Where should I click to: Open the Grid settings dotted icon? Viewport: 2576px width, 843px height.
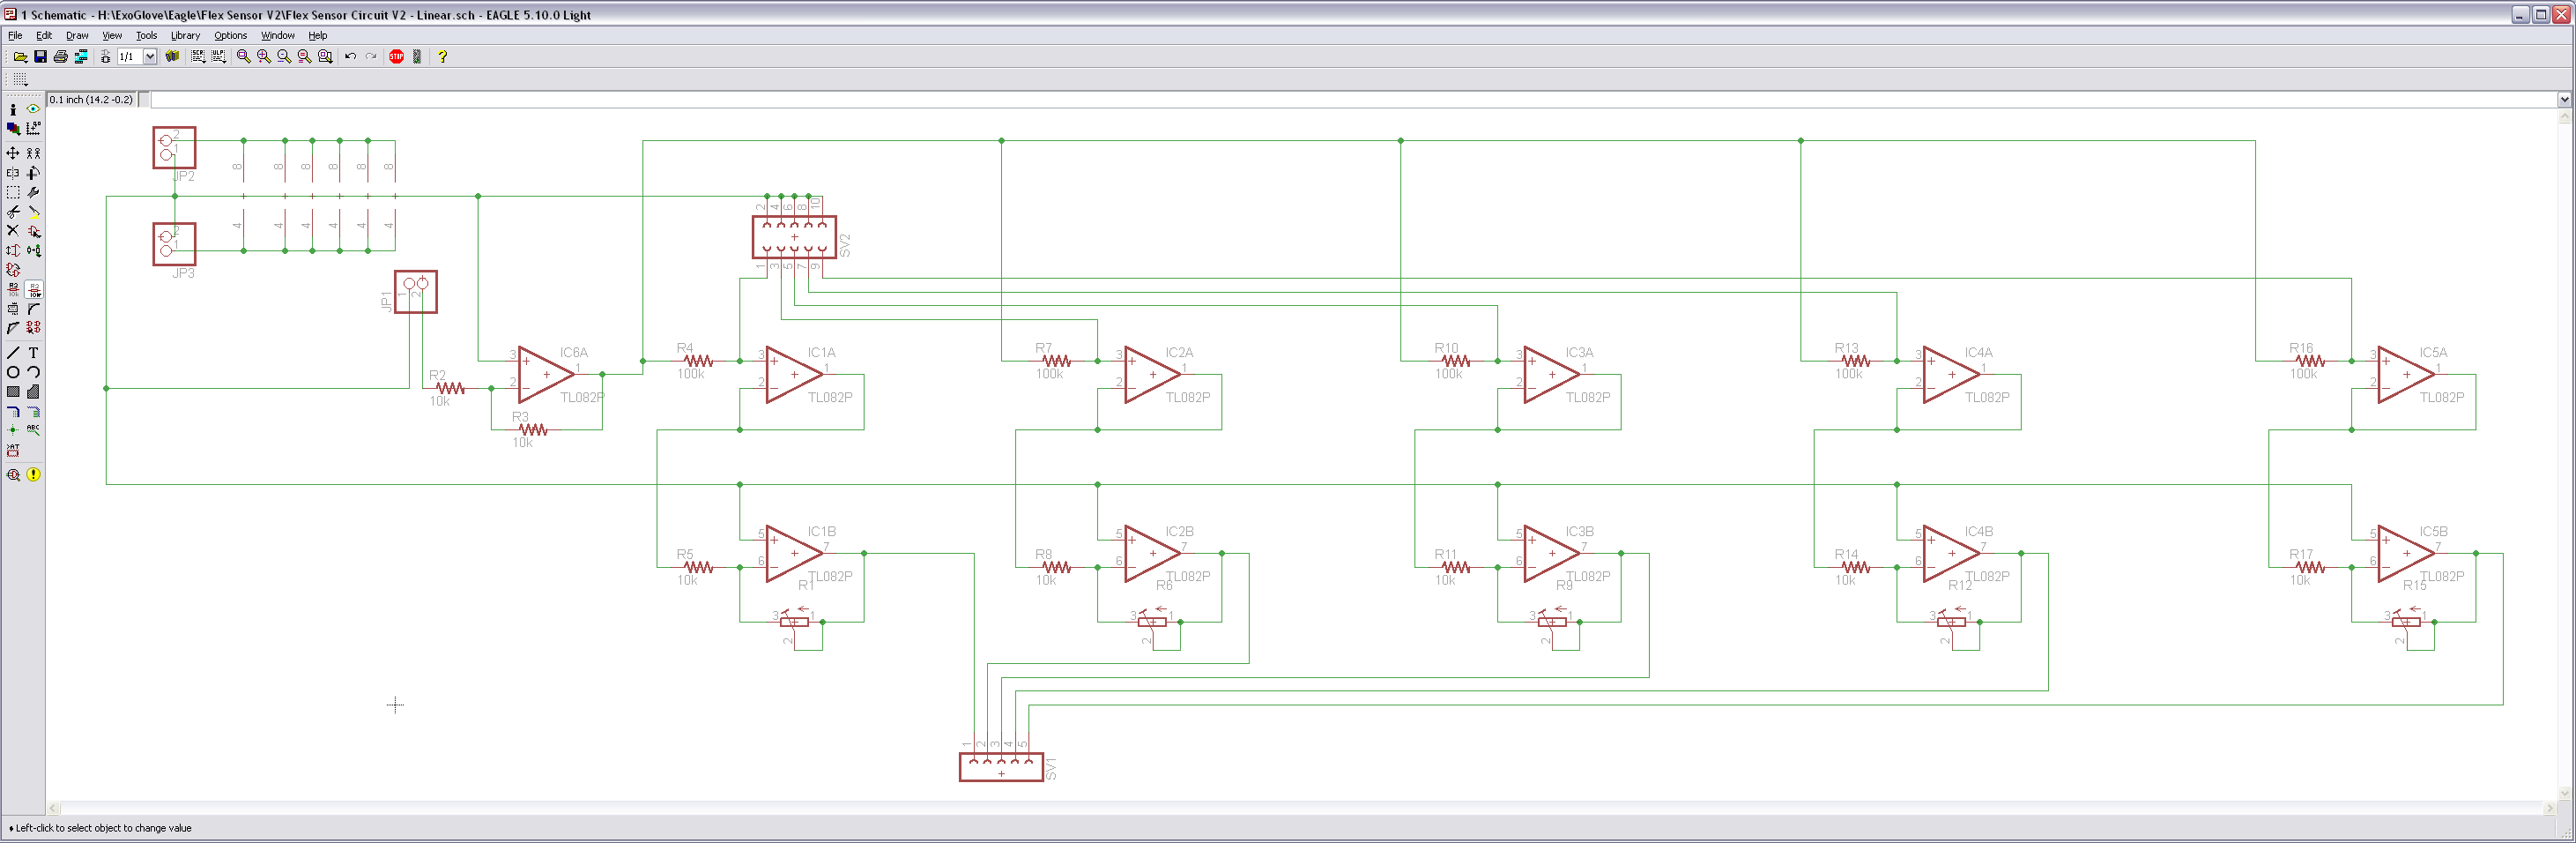pyautogui.click(x=20, y=79)
